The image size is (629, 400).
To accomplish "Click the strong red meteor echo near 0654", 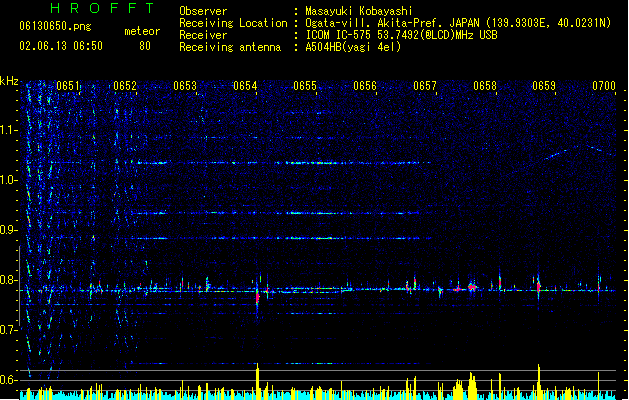I will tap(258, 298).
